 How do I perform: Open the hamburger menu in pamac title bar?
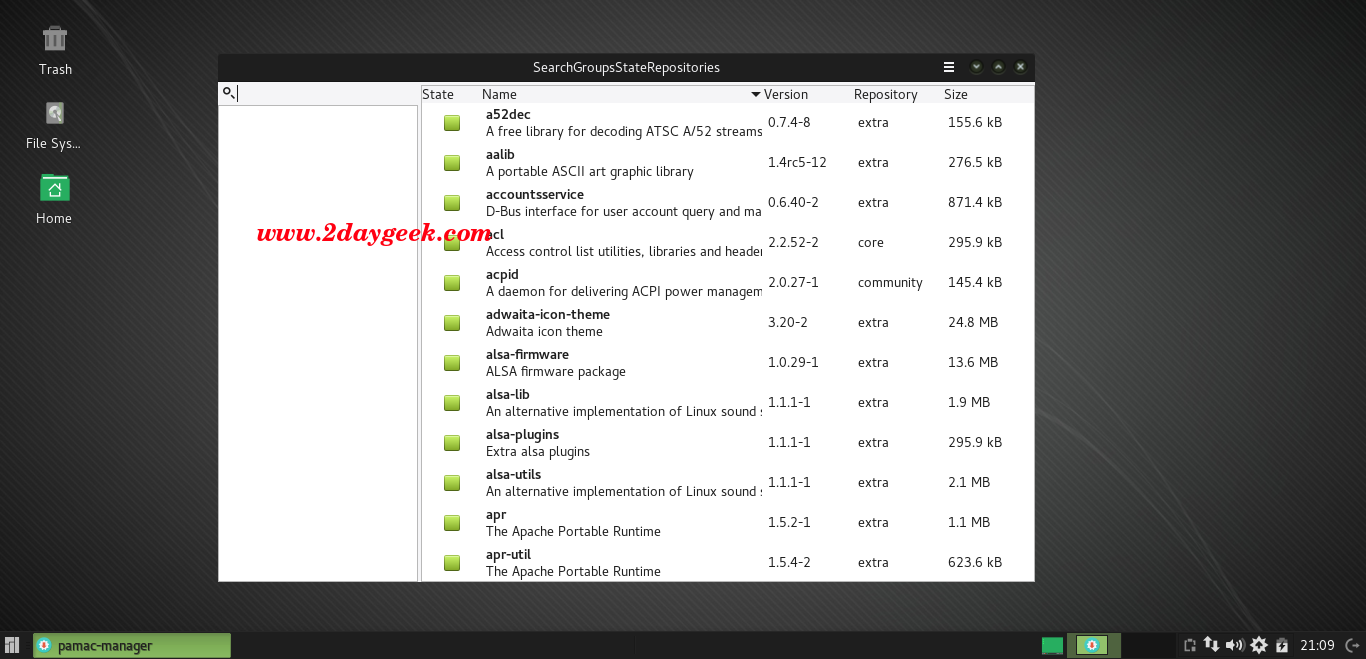tap(949, 67)
